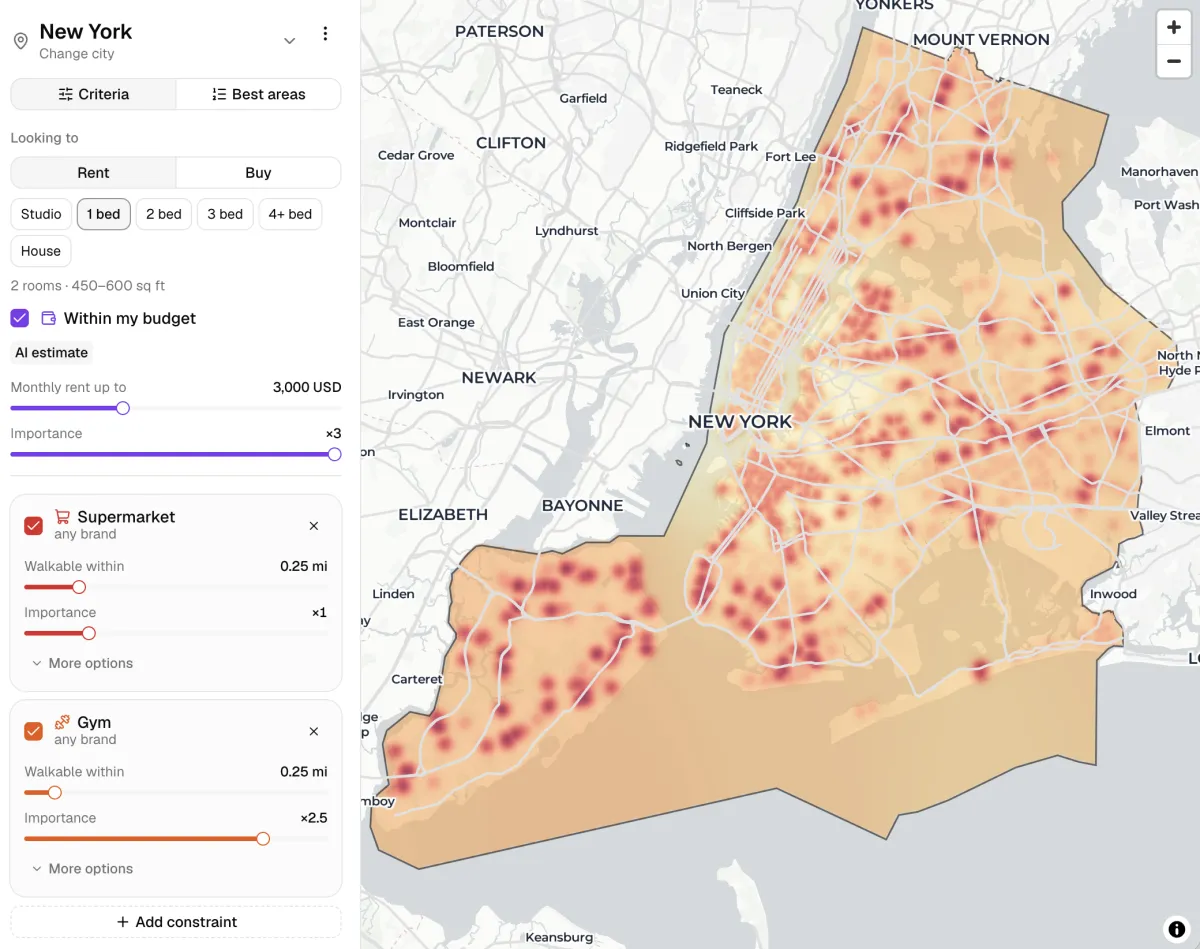Zoom in on the map
The width and height of the screenshot is (1200, 949).
pyautogui.click(x=1174, y=28)
